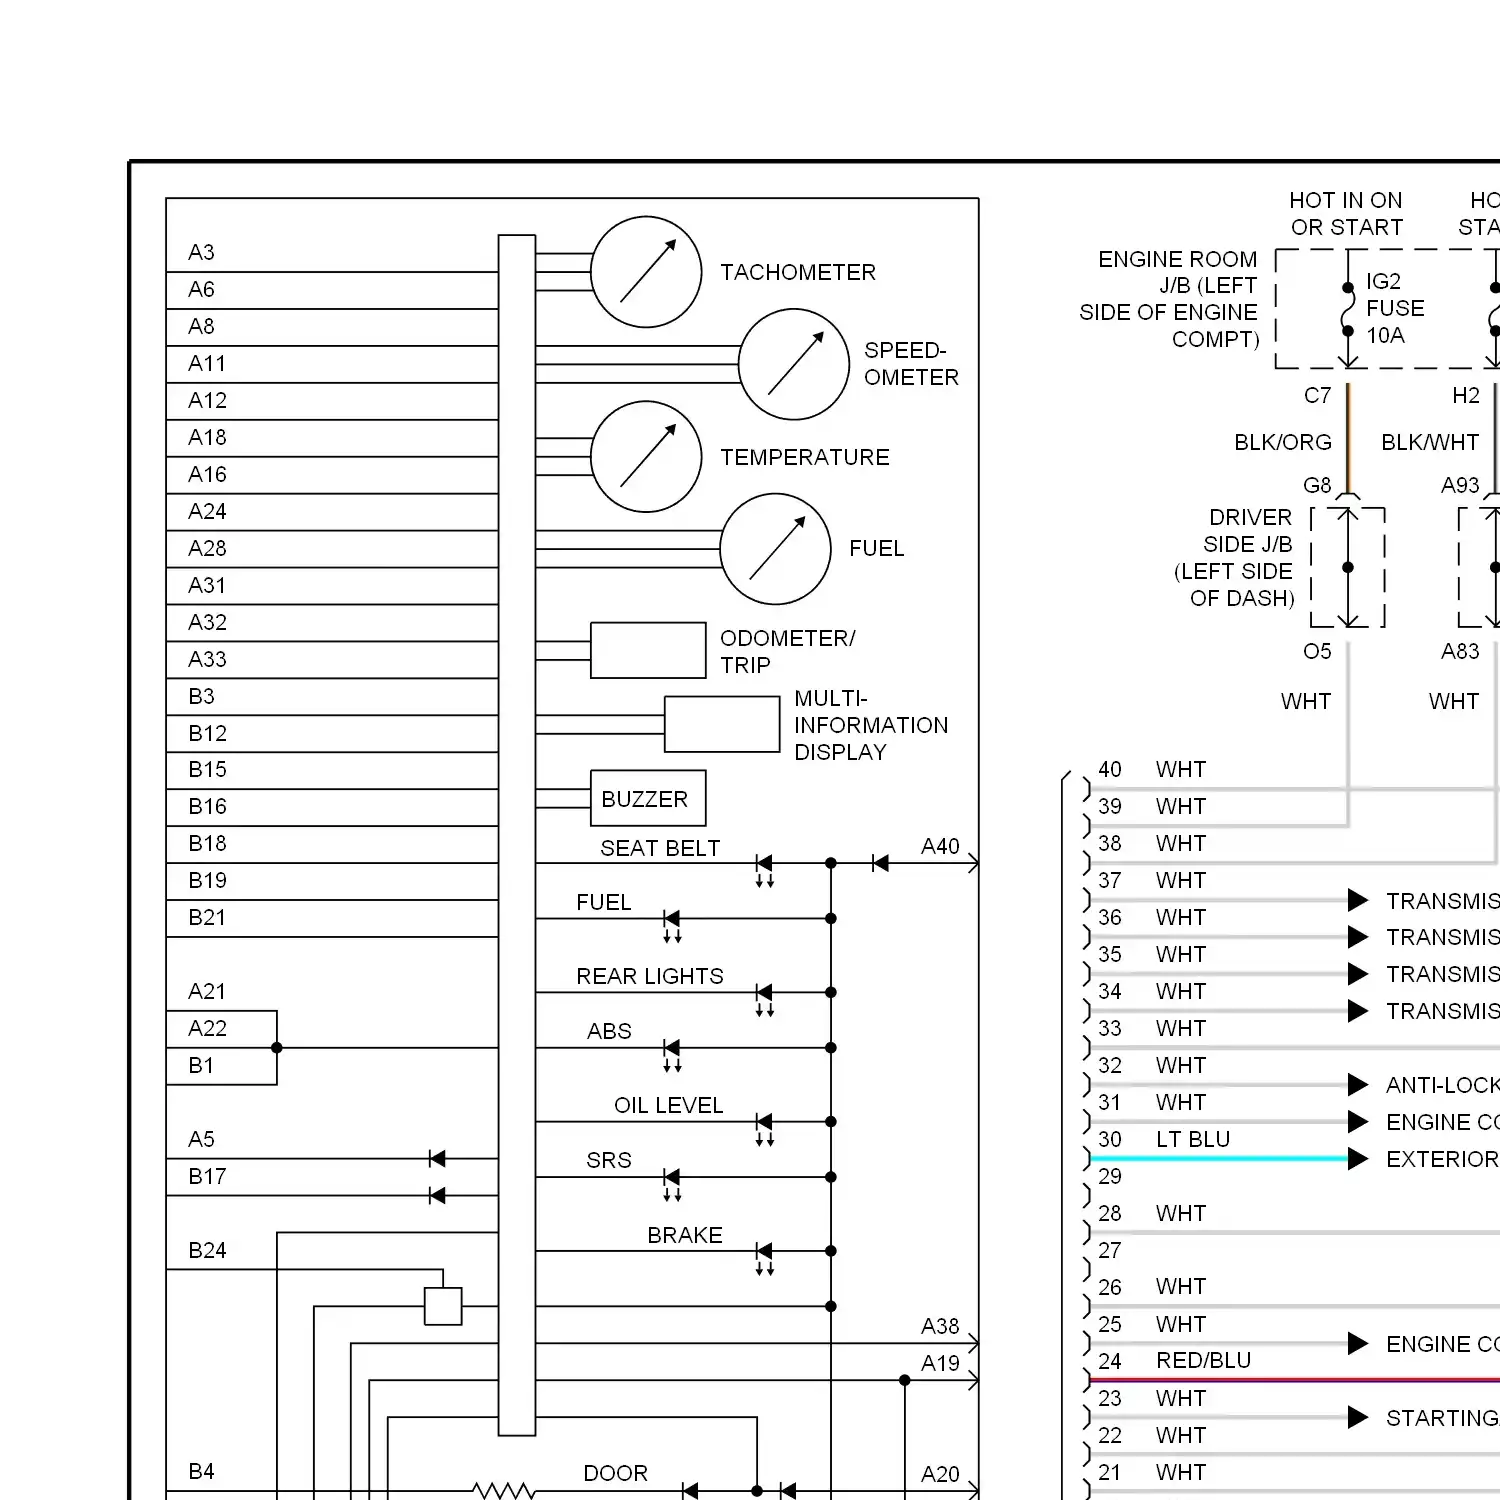Screen dimensions: 1500x1500
Task: Click the temperature gauge symbol
Action: coord(646,457)
